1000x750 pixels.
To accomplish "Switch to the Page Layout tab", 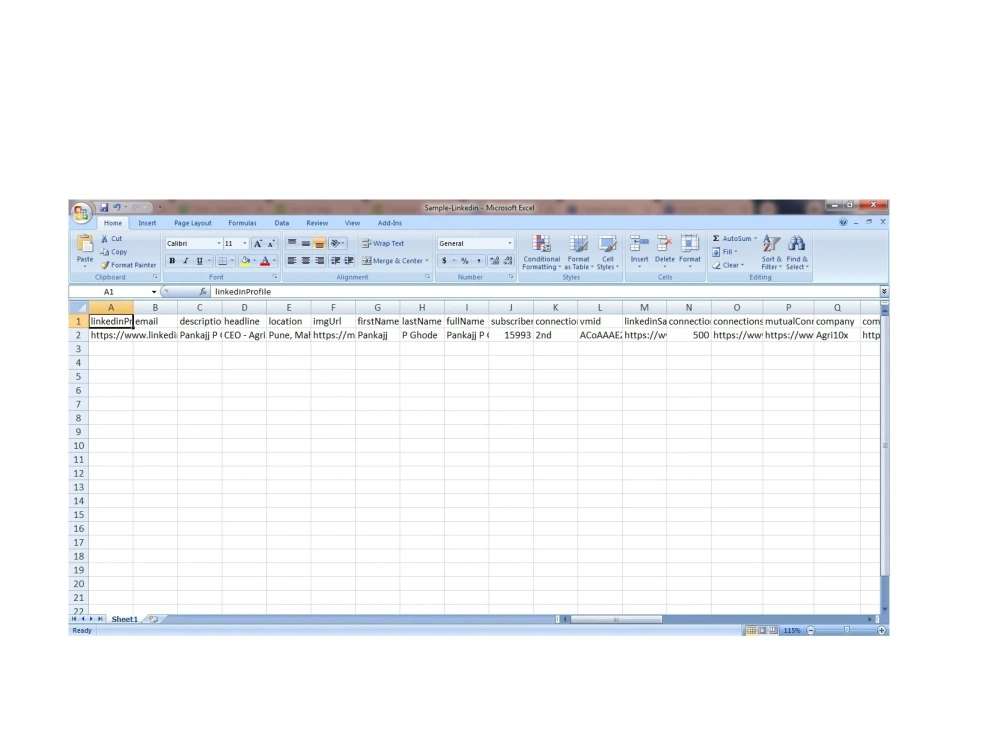I will [193, 223].
